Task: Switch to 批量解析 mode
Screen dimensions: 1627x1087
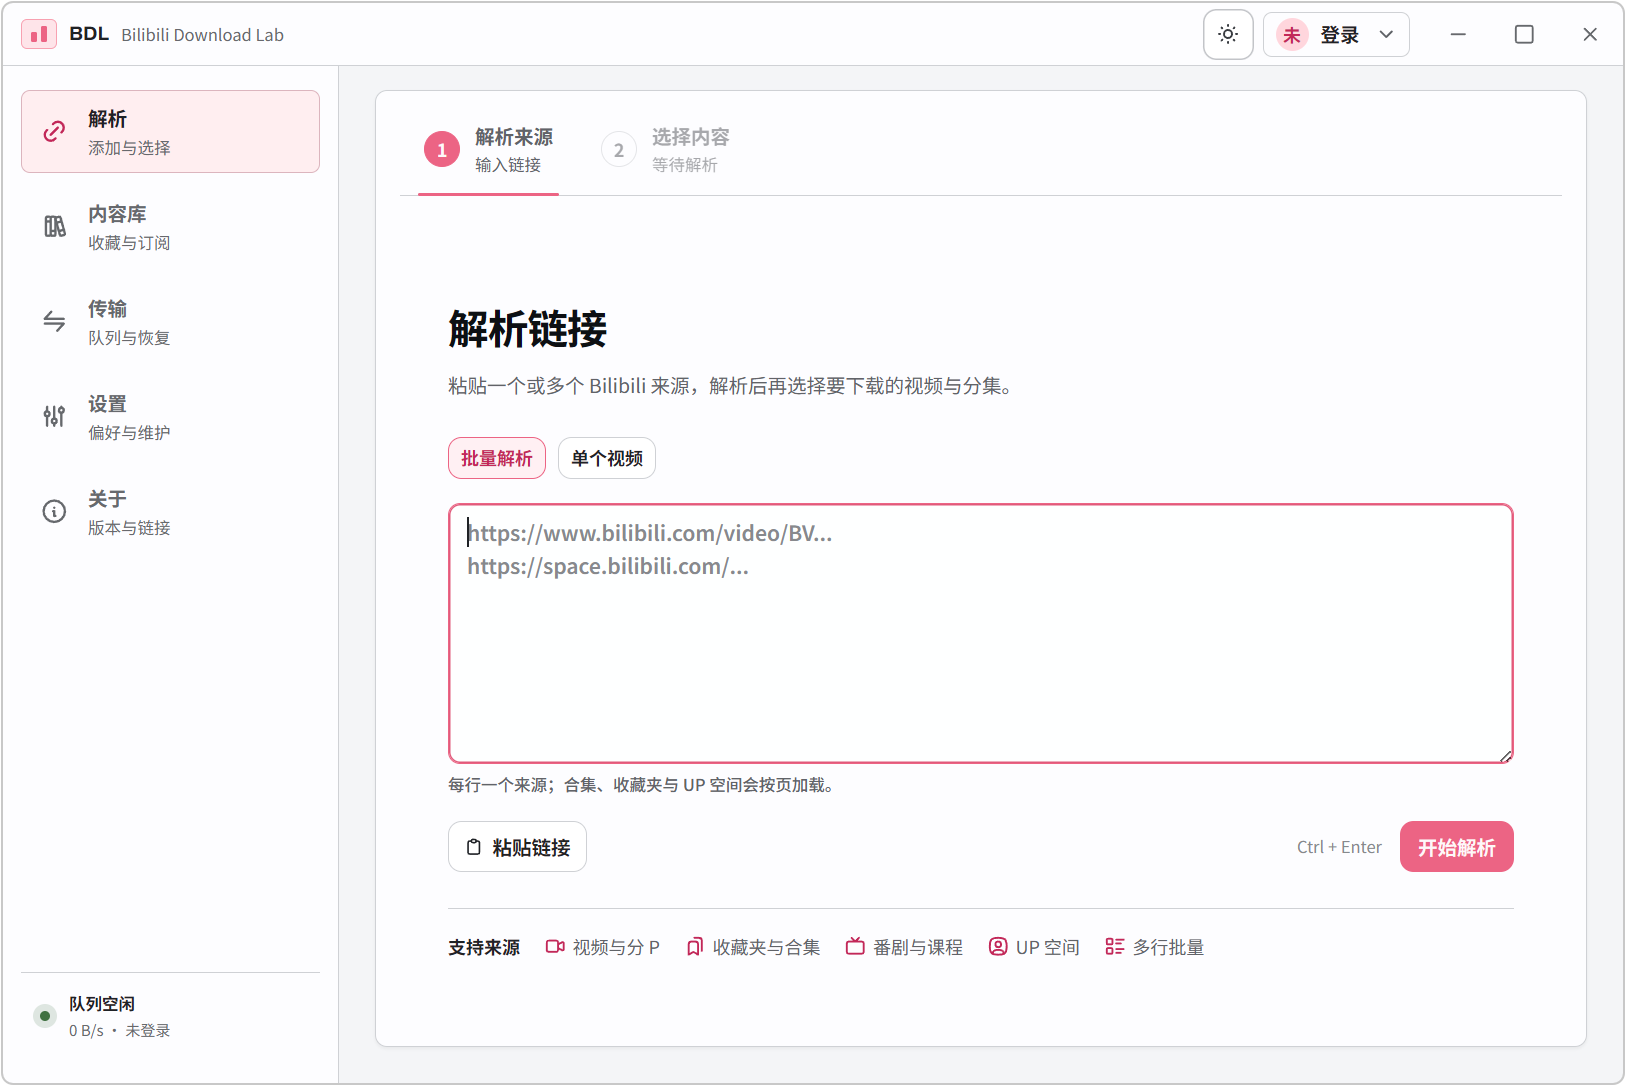Action: (x=497, y=458)
